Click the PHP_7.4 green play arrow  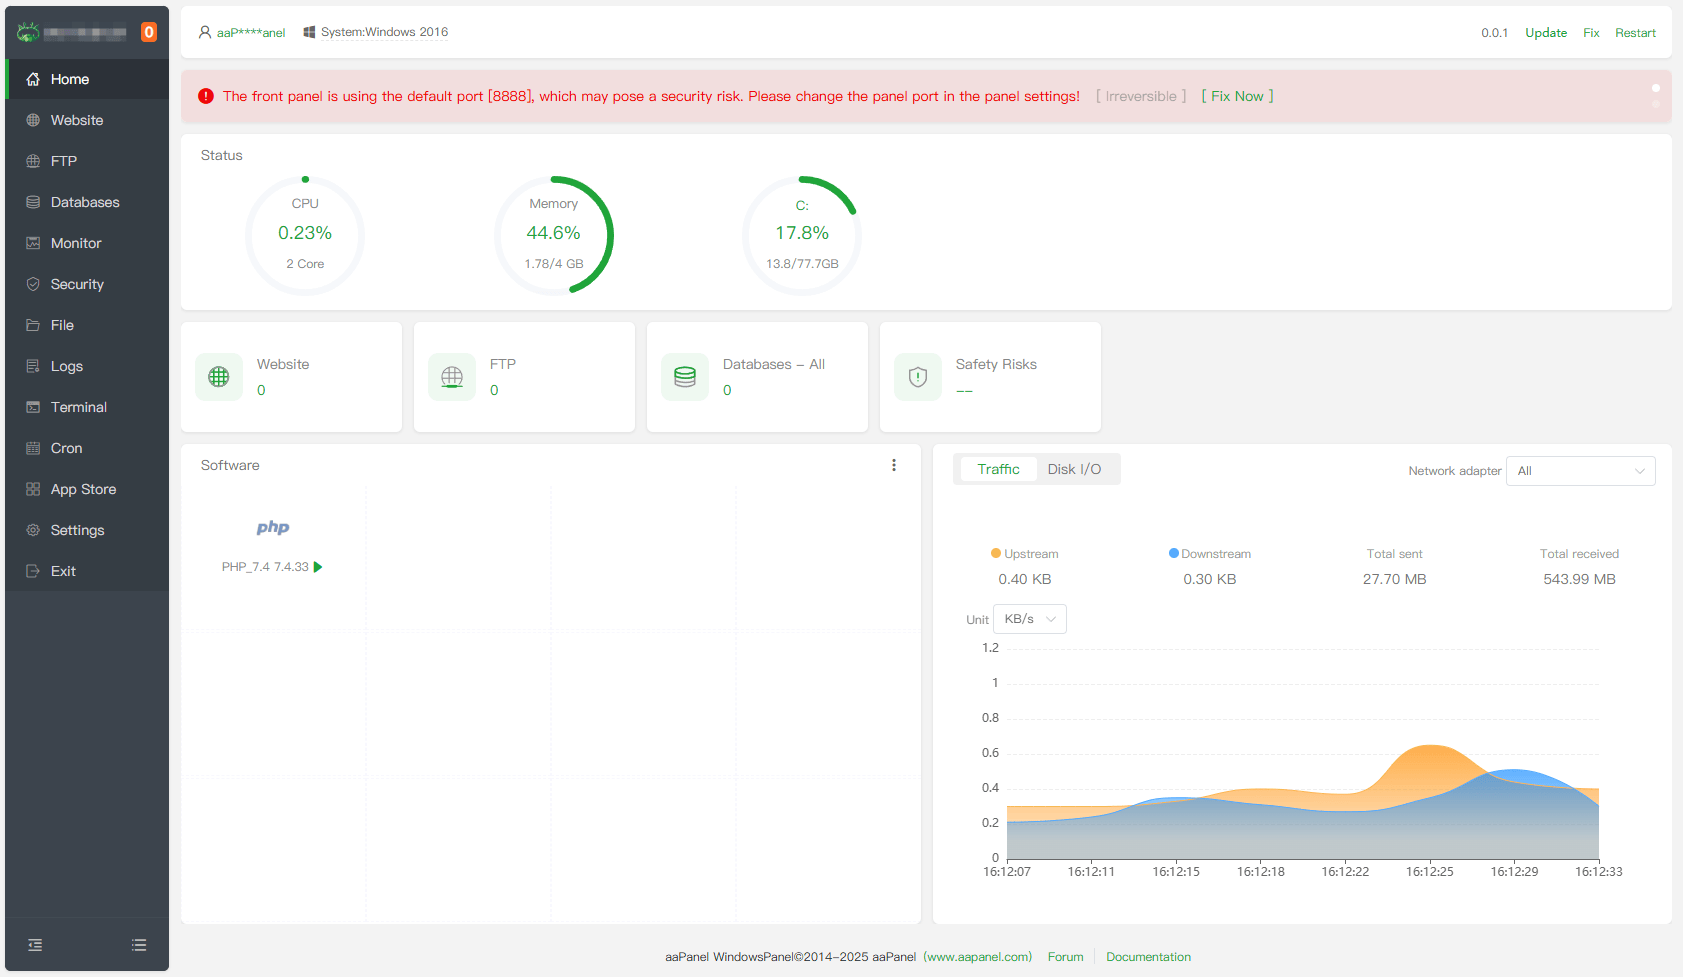[318, 567]
